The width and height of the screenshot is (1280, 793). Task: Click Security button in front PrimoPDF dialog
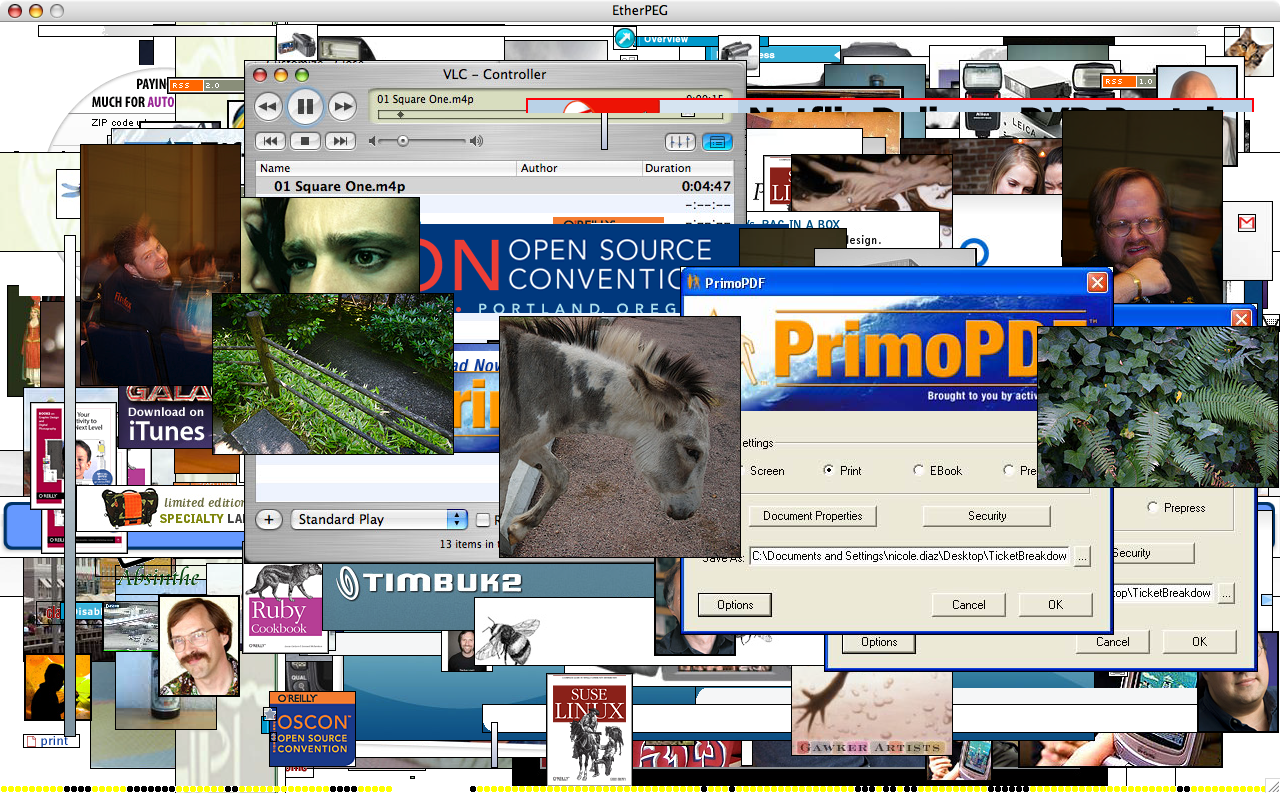point(987,516)
